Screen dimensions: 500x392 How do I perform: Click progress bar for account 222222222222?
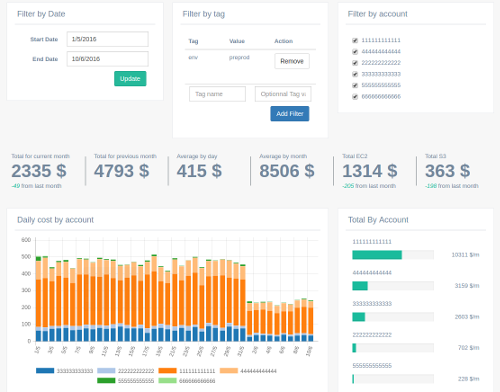(393, 348)
